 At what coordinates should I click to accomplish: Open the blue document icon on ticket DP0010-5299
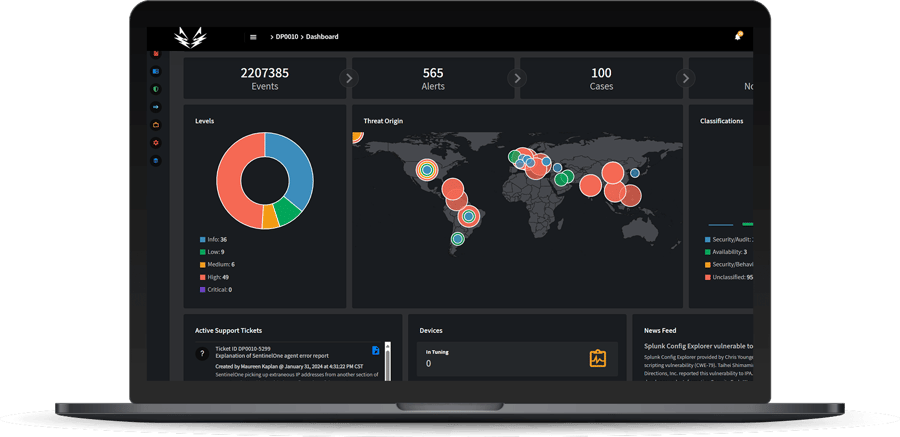click(x=375, y=350)
